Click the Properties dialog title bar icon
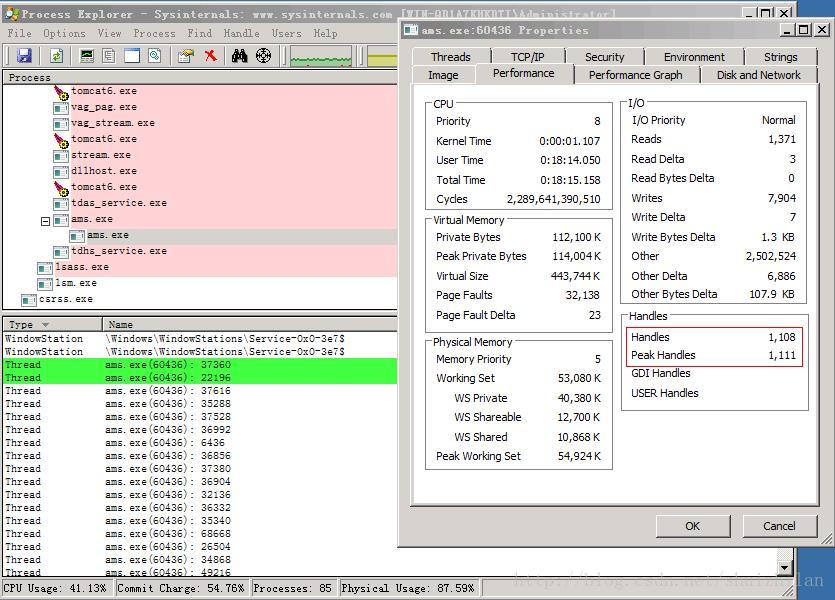The width and height of the screenshot is (835, 600). tap(411, 30)
